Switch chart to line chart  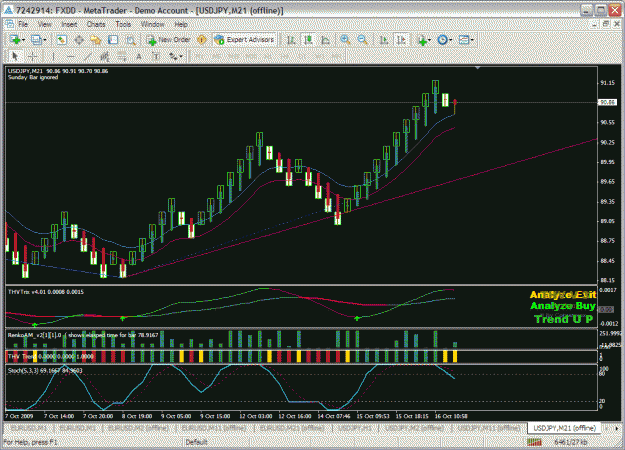(x=325, y=40)
